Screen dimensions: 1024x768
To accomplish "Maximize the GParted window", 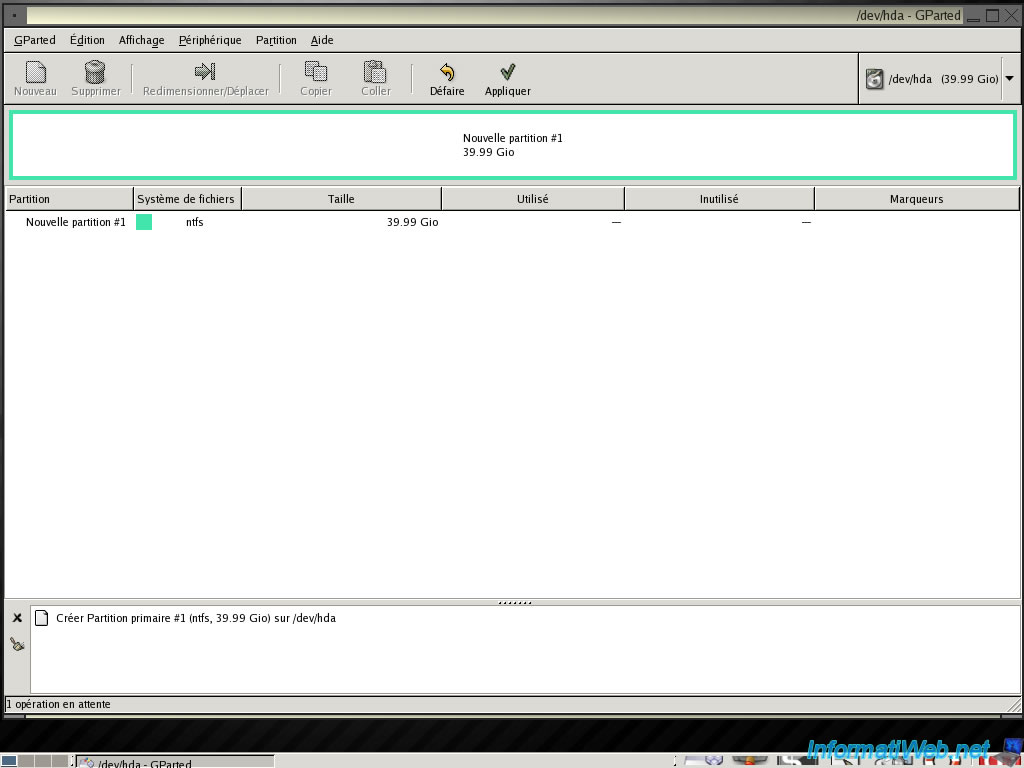I will point(992,15).
